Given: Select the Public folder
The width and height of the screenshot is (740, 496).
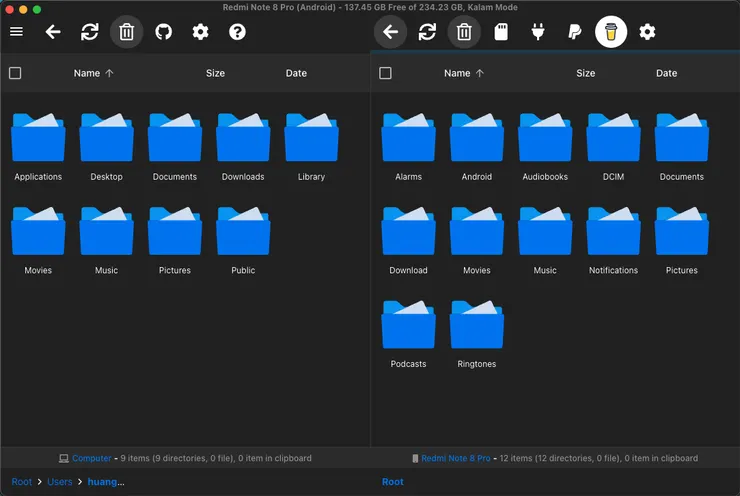Looking at the screenshot, I should coord(243,241).
